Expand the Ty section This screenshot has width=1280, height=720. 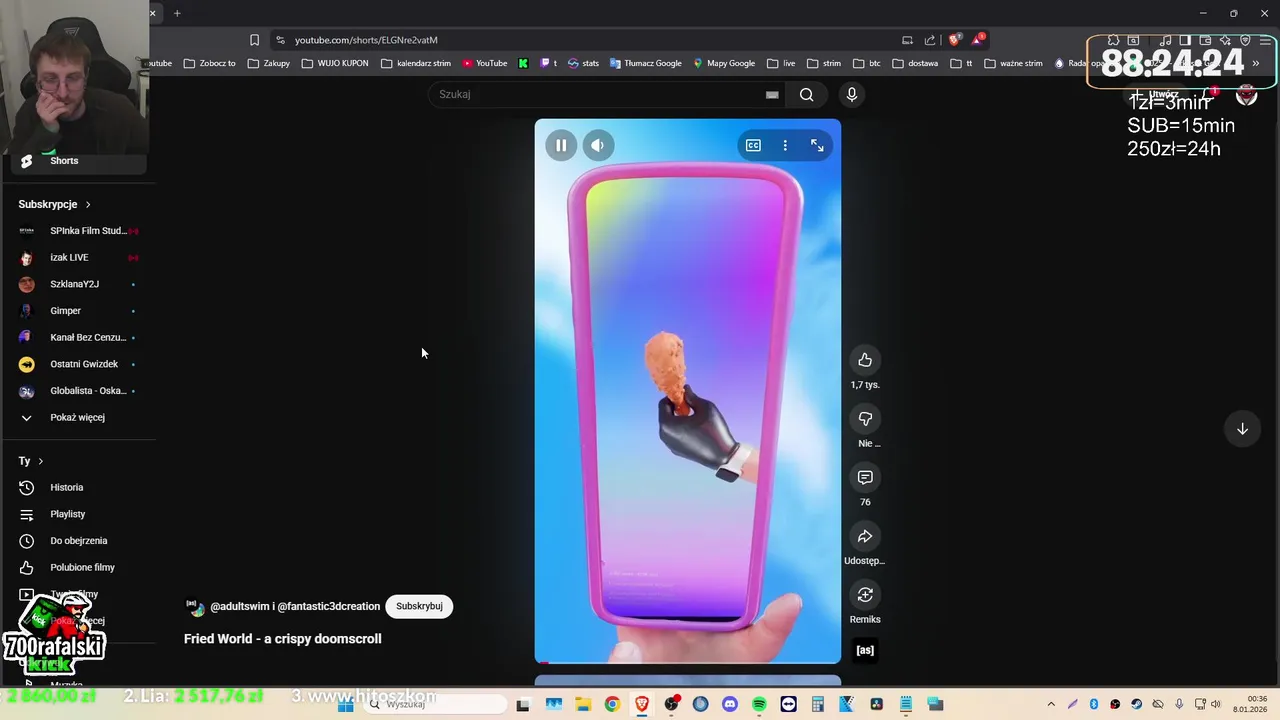pyautogui.click(x=31, y=461)
